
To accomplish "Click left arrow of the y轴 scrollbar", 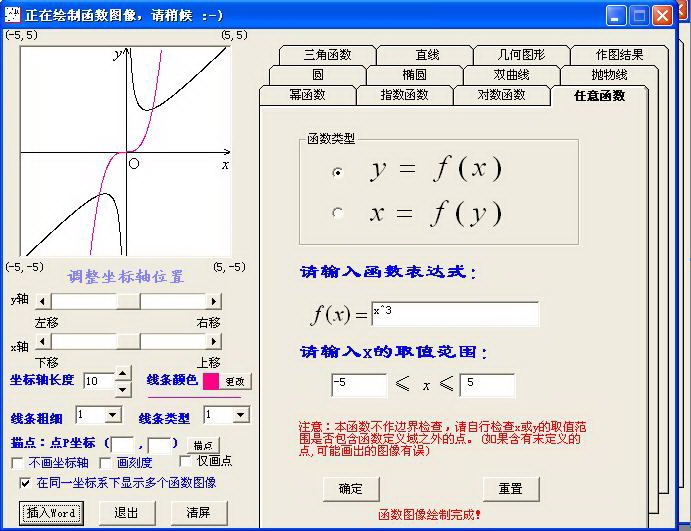I will [42, 302].
